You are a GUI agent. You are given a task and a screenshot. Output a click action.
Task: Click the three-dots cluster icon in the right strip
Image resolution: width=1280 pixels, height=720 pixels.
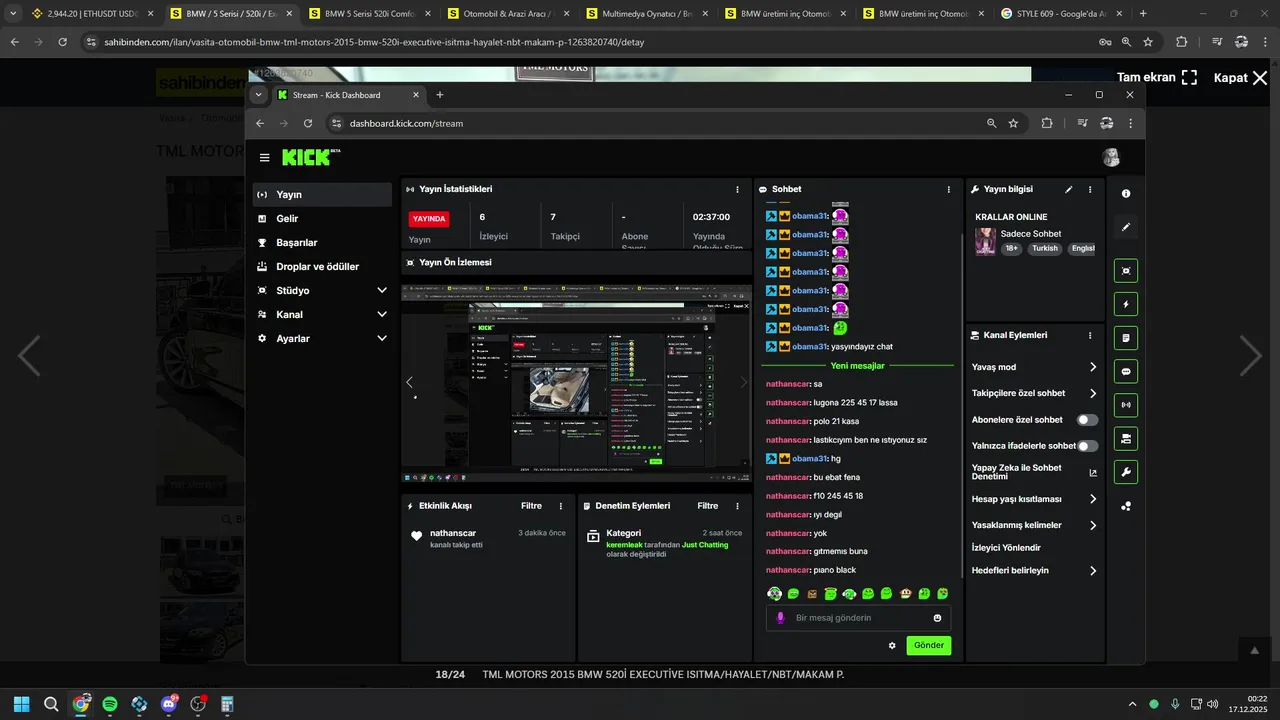(x=1126, y=506)
